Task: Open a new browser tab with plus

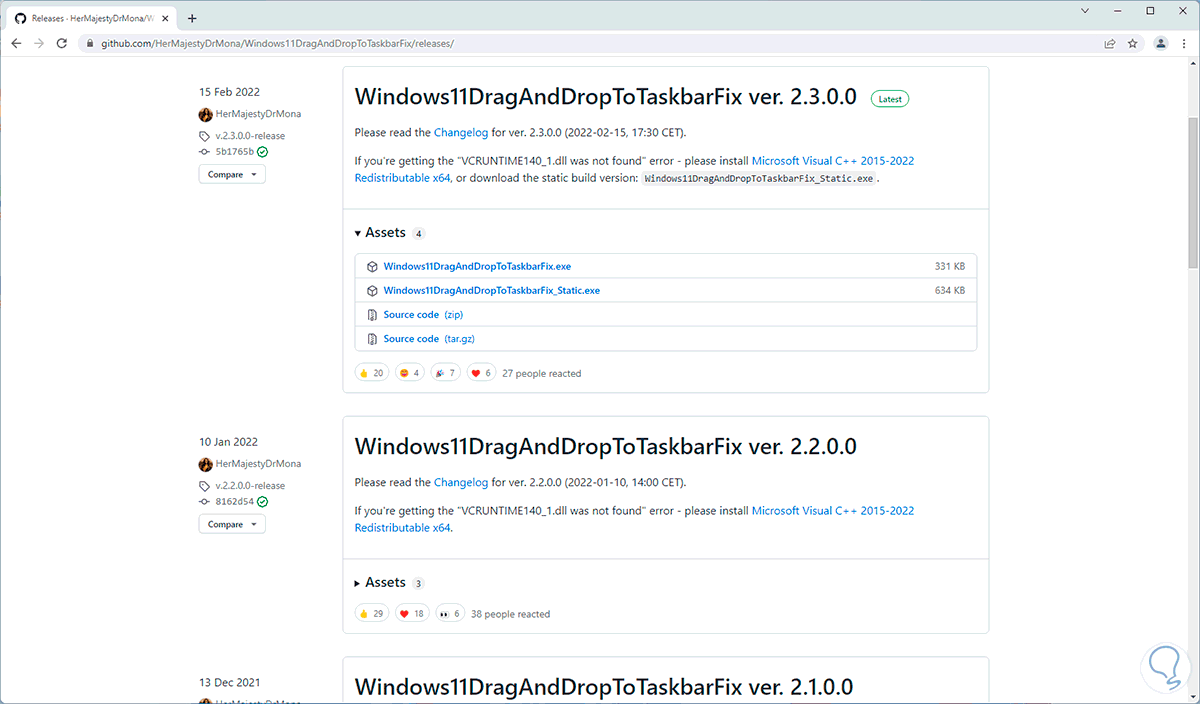Action: (x=192, y=17)
